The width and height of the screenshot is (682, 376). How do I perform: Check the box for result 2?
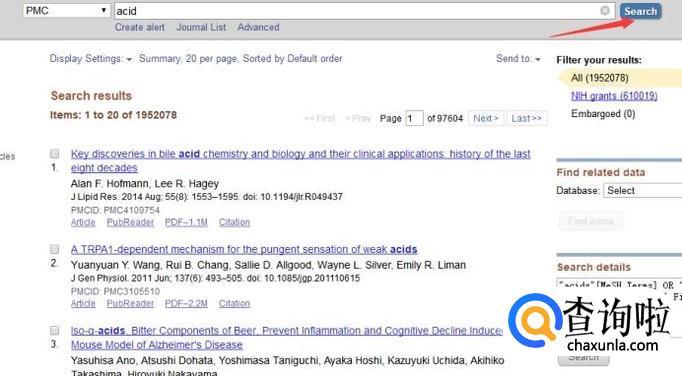pyautogui.click(x=54, y=249)
